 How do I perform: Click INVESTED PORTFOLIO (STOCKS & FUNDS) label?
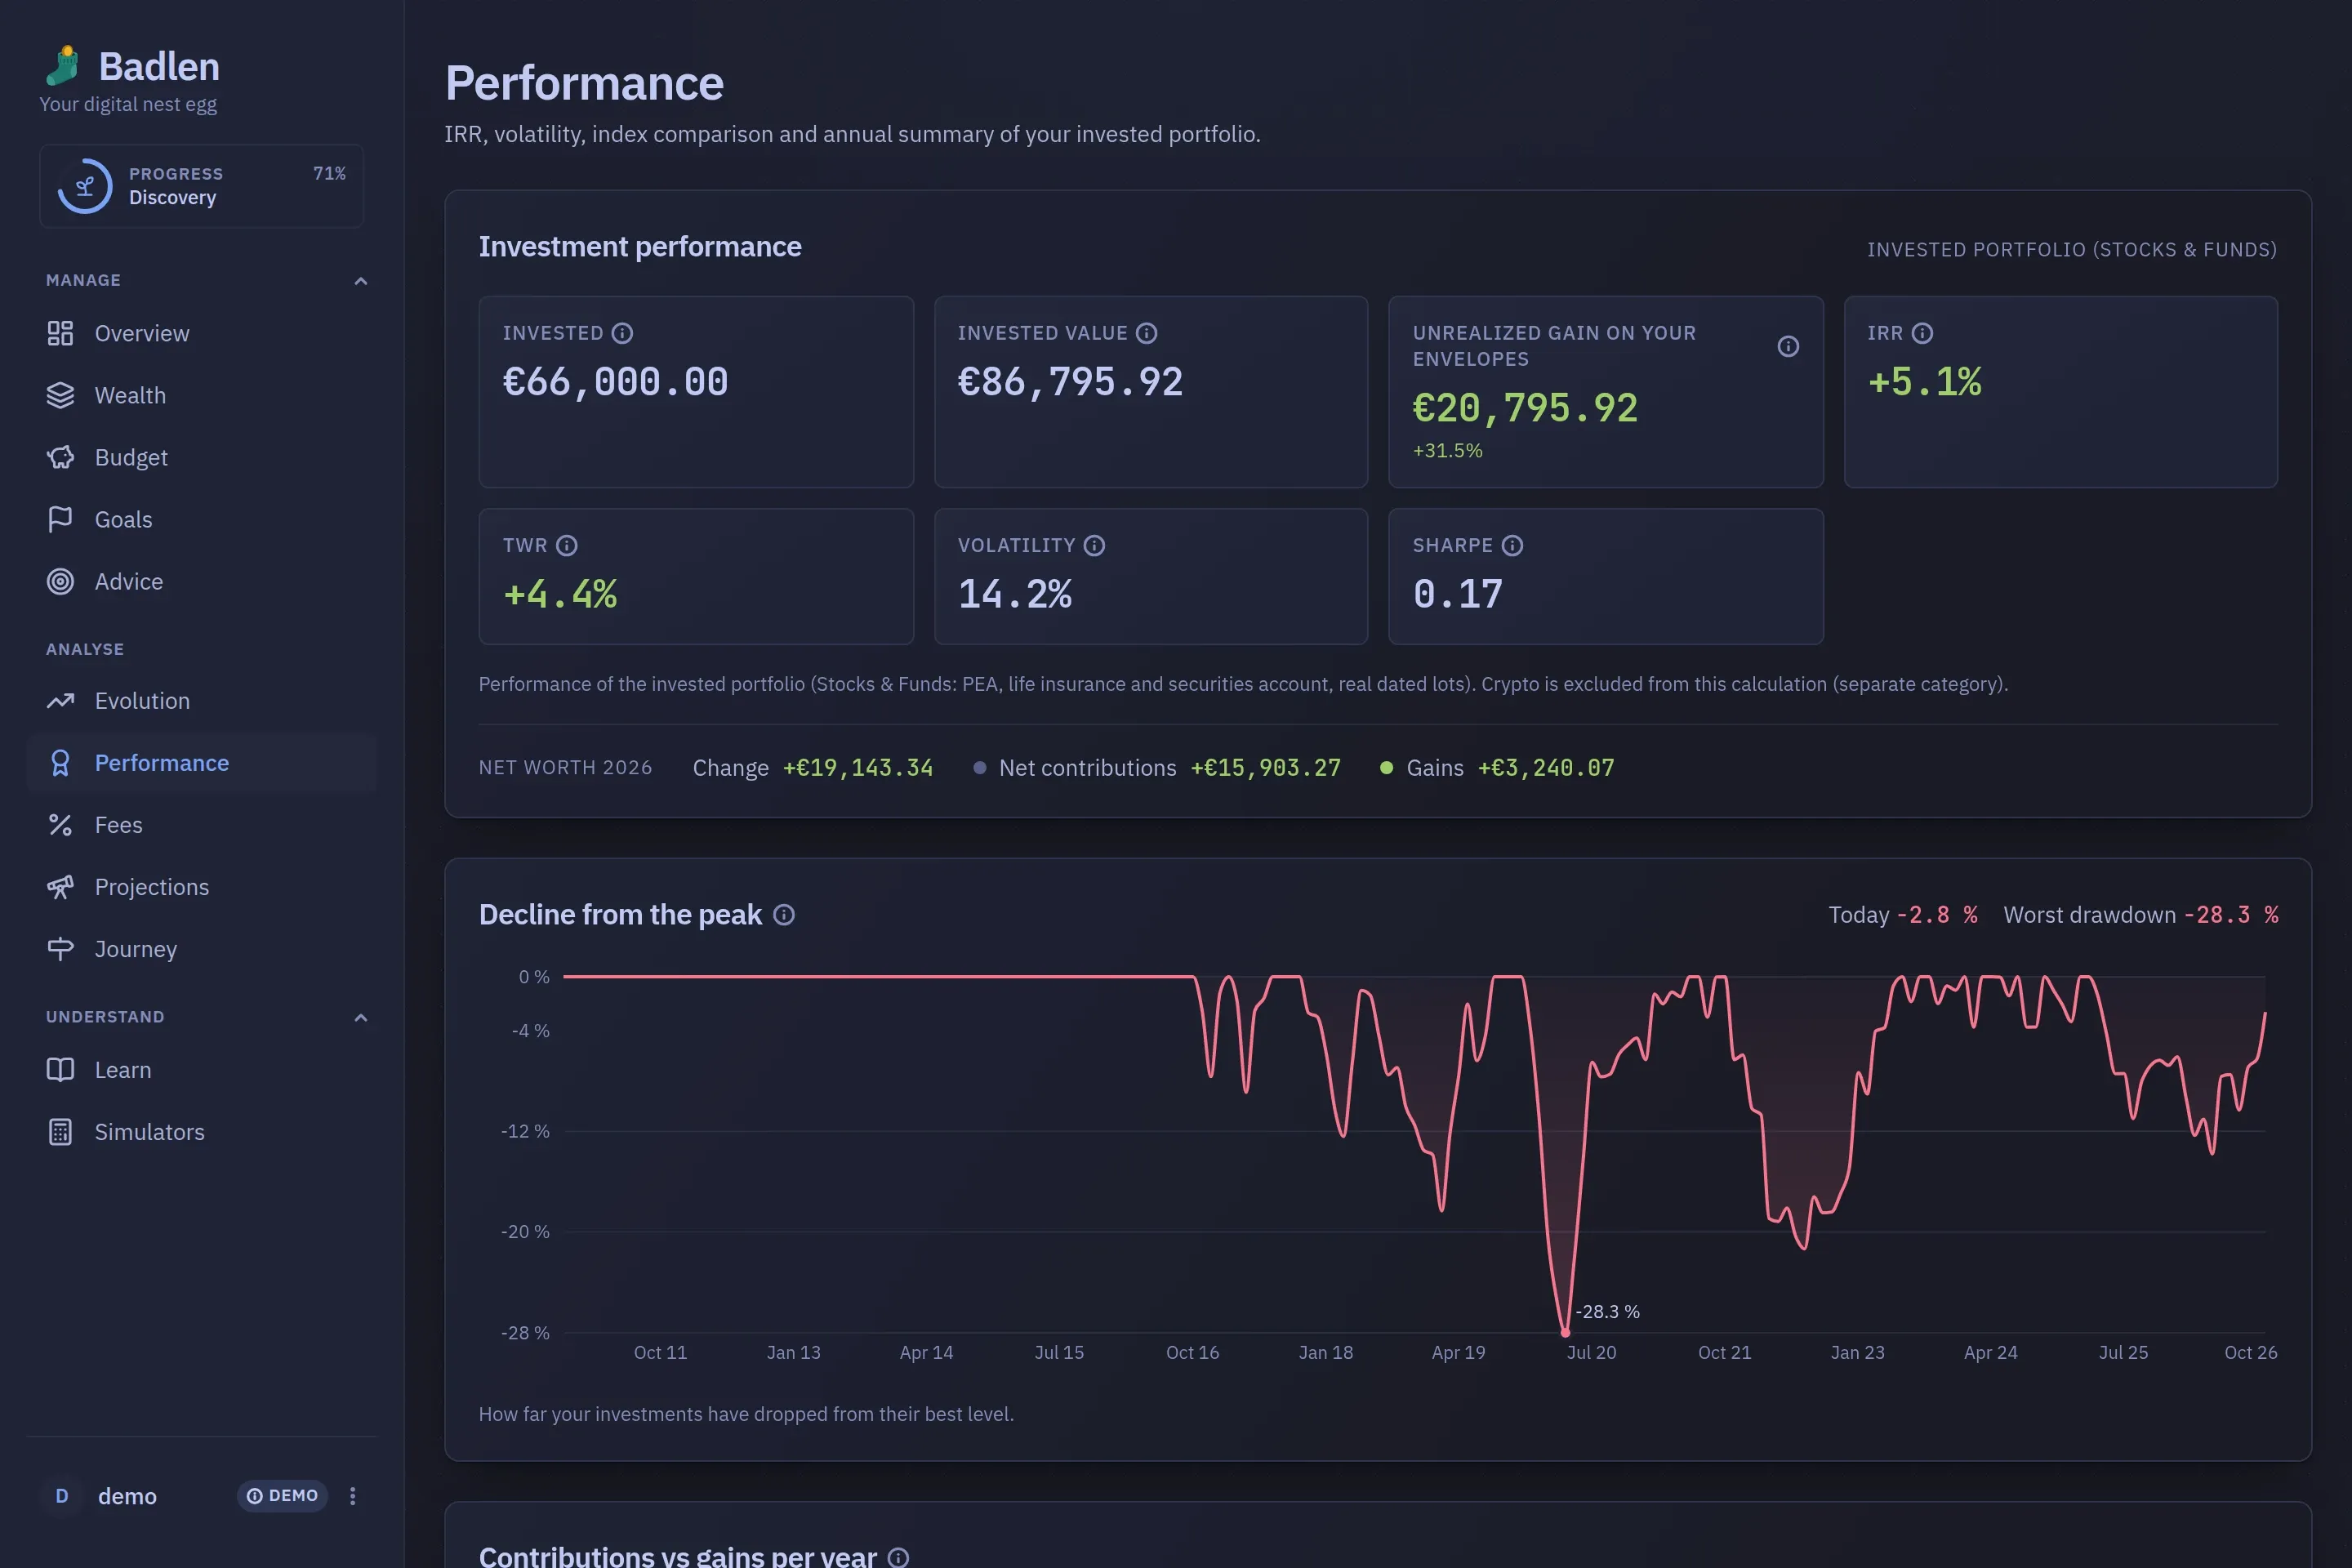(2072, 250)
